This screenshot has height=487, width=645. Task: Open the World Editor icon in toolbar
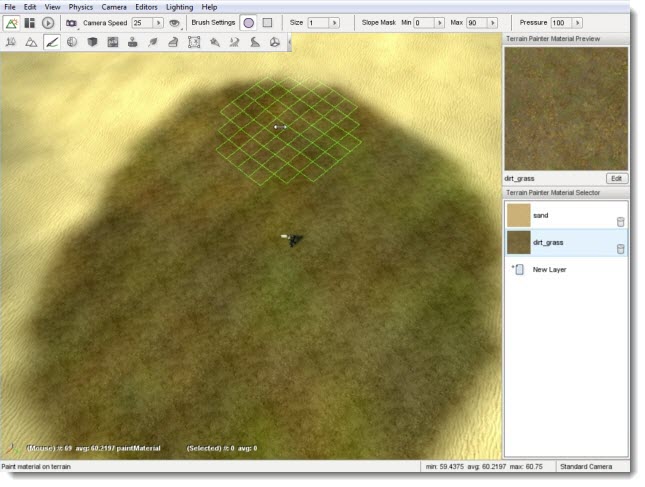11,22
